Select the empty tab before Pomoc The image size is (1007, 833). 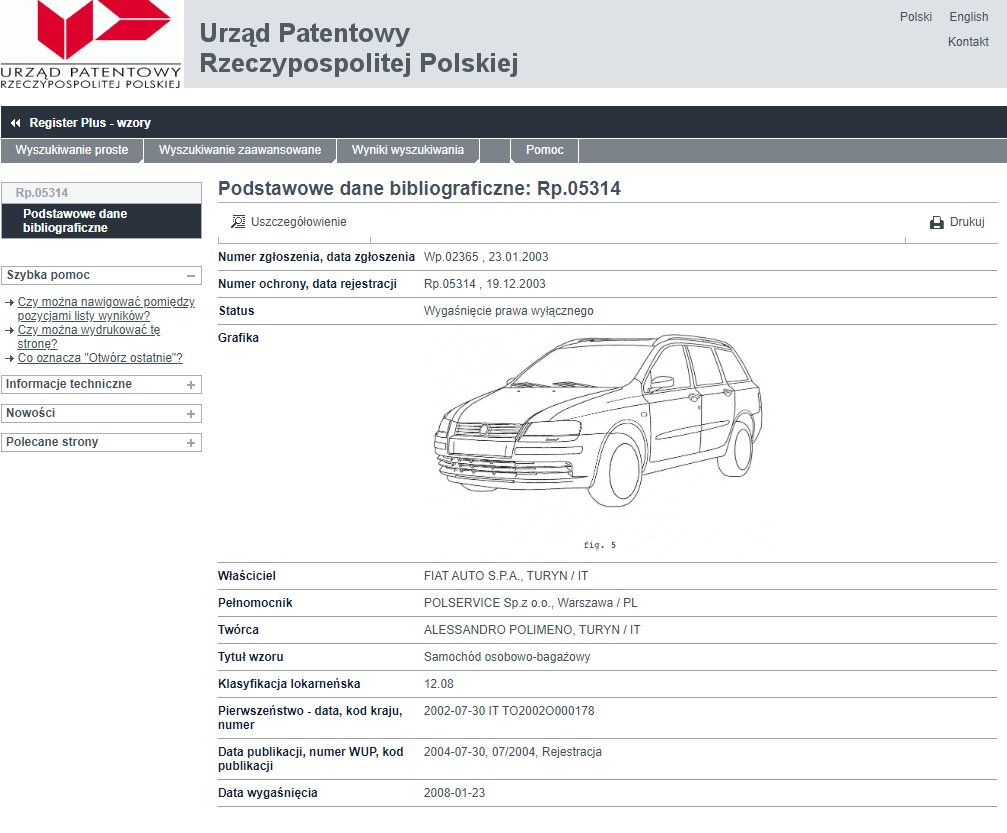point(495,150)
